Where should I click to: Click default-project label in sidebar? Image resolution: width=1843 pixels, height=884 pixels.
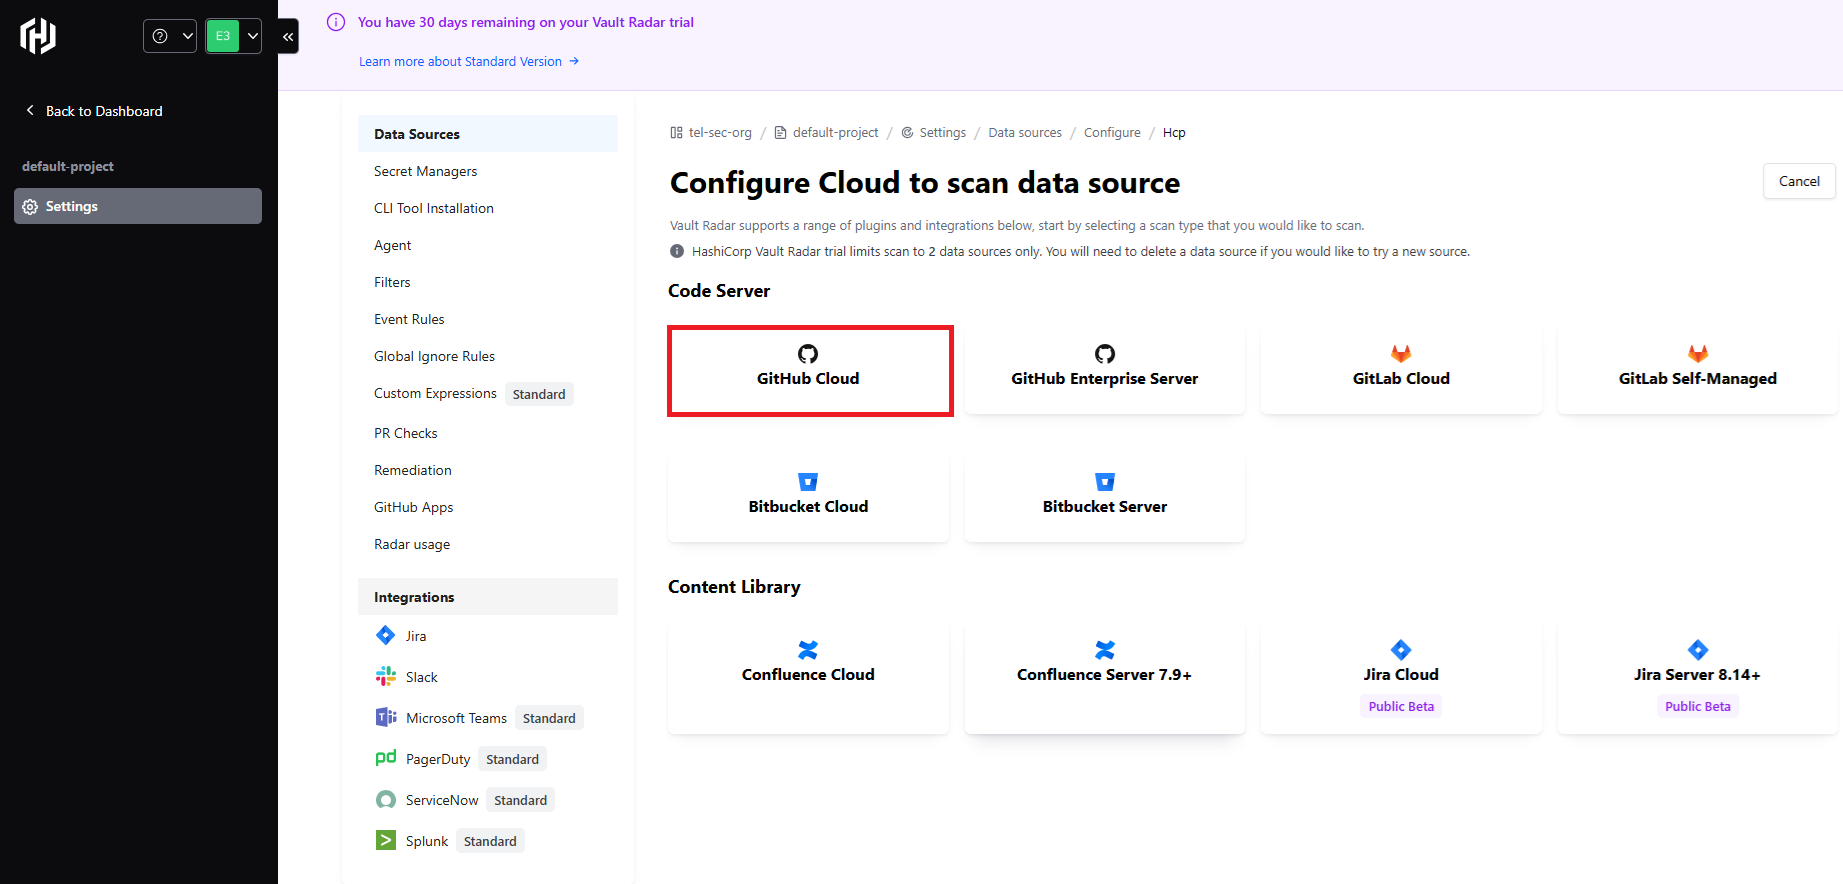pyautogui.click(x=68, y=166)
